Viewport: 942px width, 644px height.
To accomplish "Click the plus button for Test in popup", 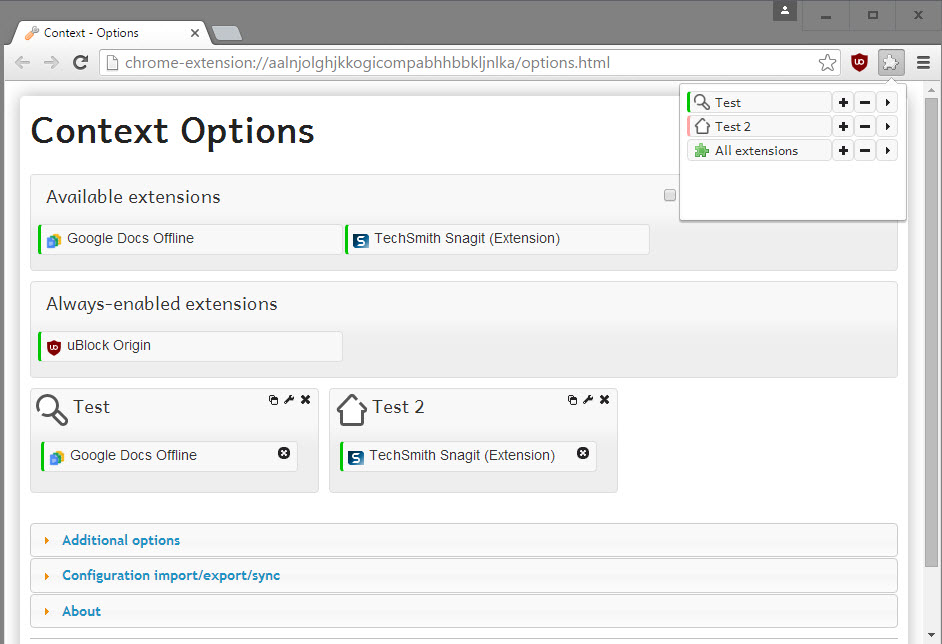I will (x=843, y=103).
